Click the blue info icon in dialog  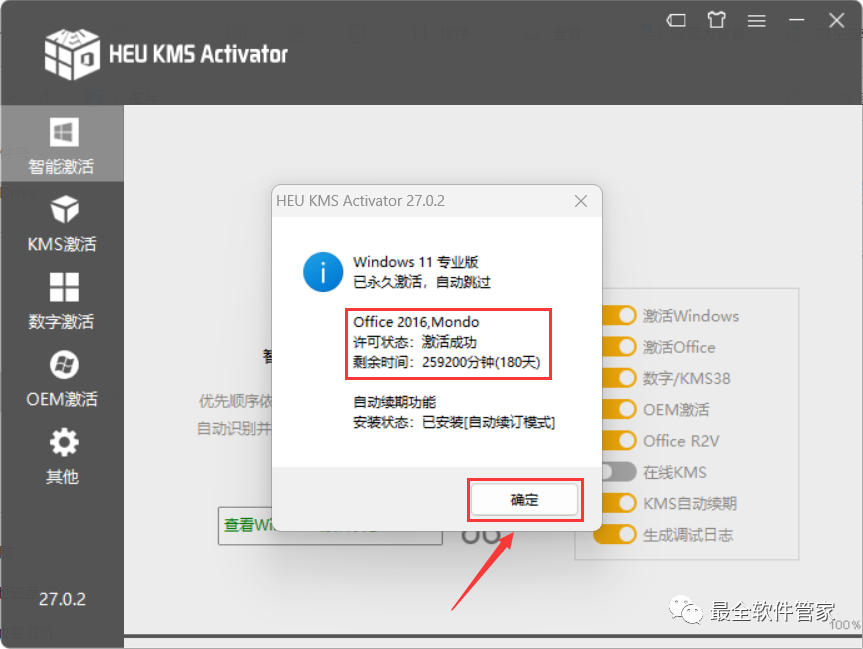(x=323, y=272)
